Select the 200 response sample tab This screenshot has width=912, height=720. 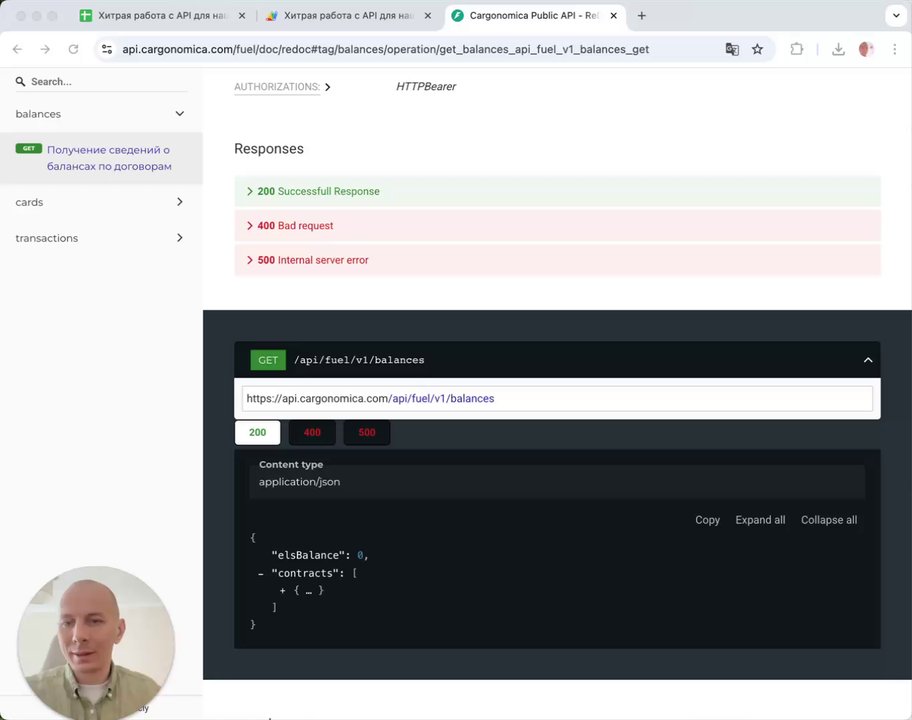tap(258, 433)
